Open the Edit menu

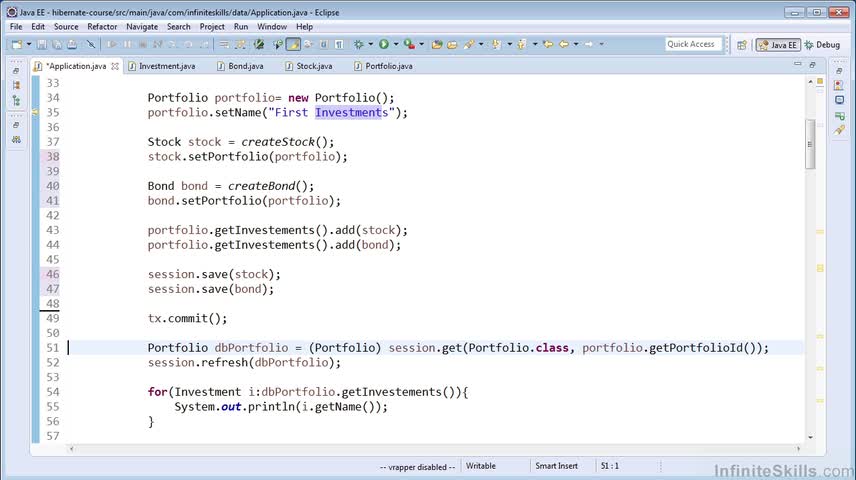point(38,26)
